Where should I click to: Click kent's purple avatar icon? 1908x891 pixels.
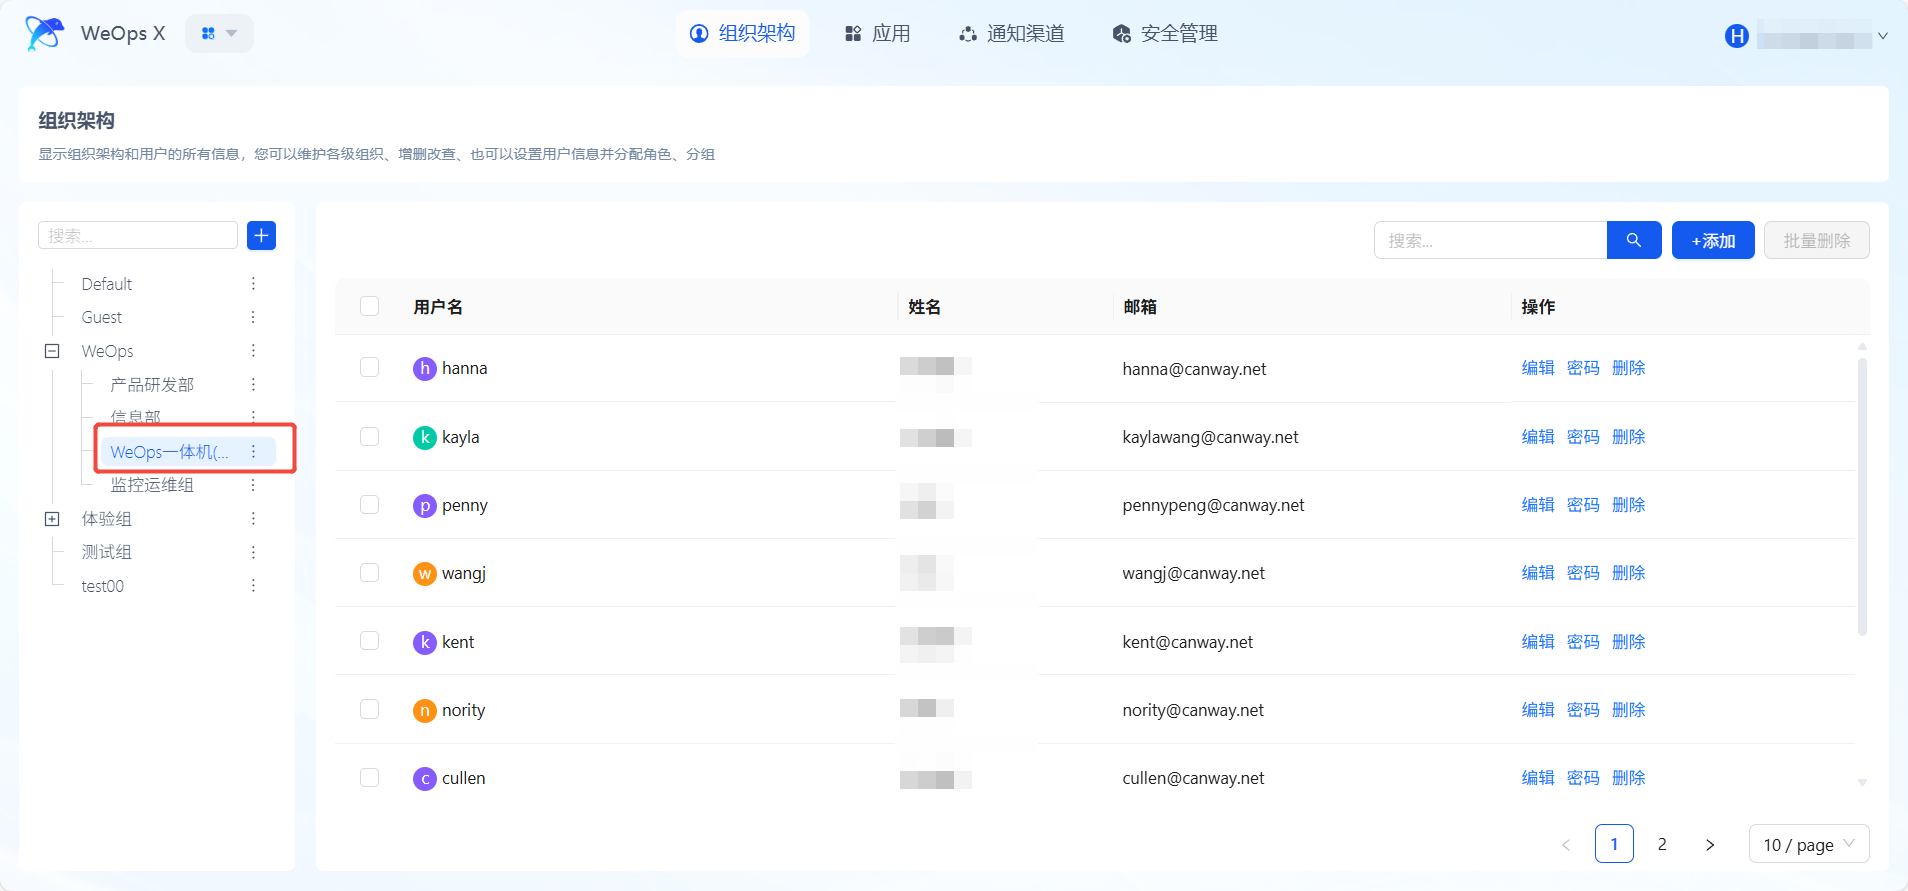point(425,642)
